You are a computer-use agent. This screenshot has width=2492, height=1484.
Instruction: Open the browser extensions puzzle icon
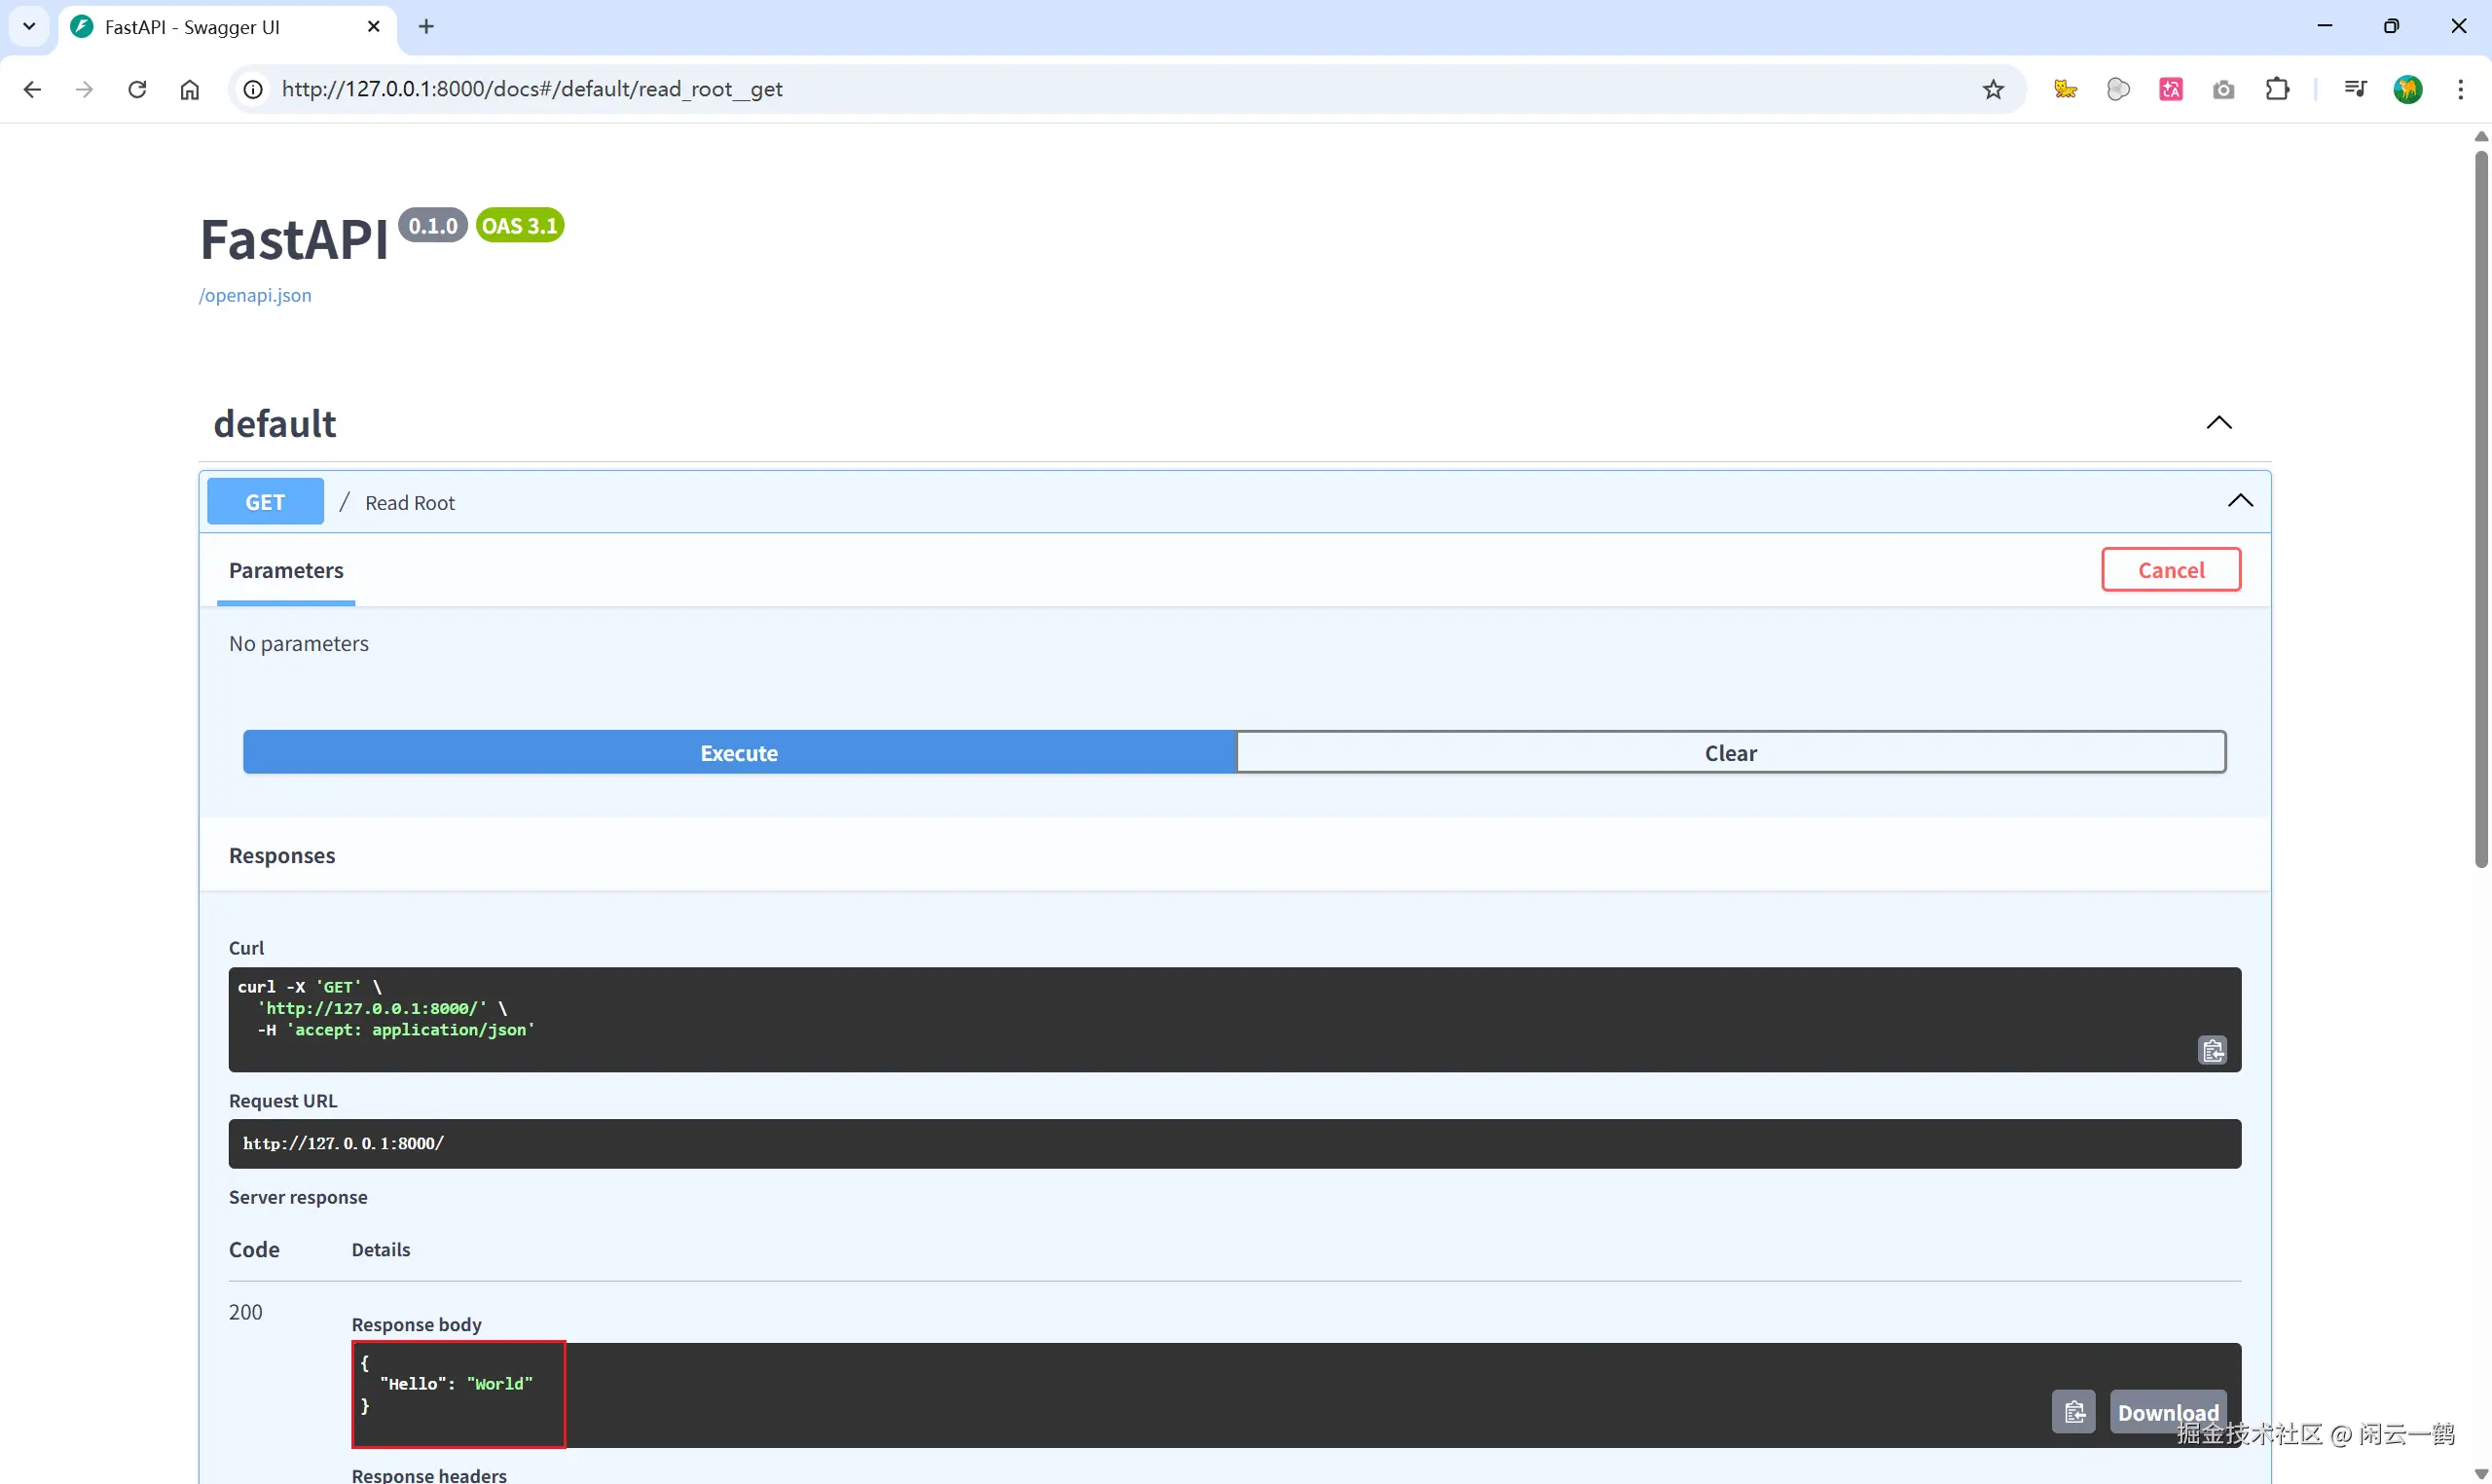tap(2277, 89)
